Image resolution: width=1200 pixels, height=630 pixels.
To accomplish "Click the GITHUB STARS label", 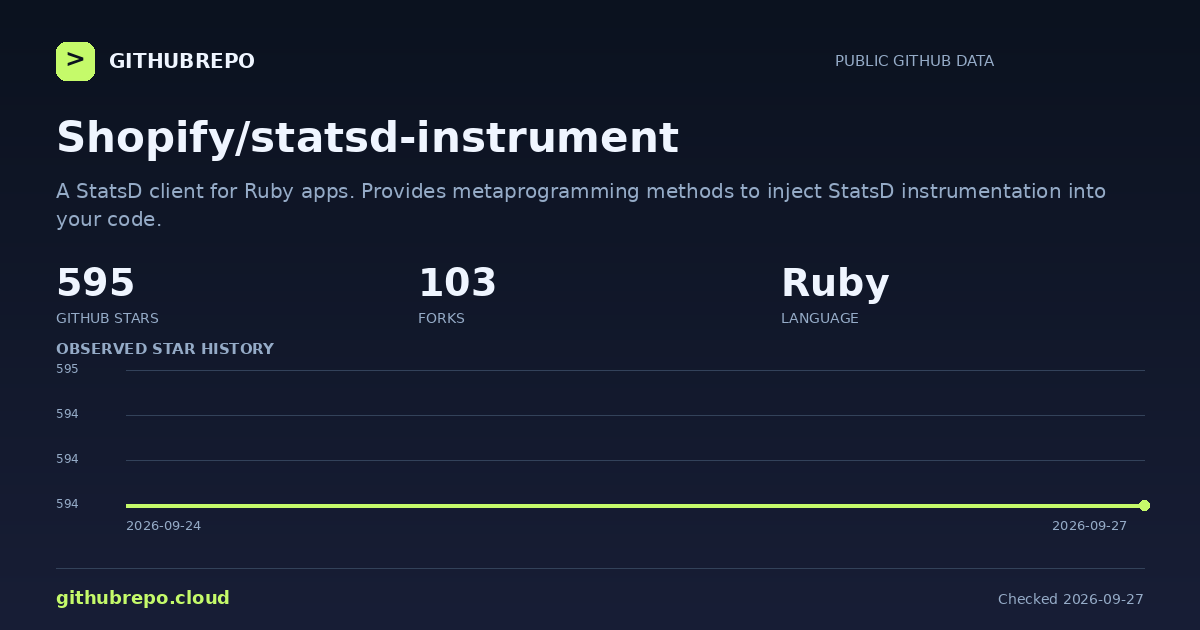I will tap(107, 318).
